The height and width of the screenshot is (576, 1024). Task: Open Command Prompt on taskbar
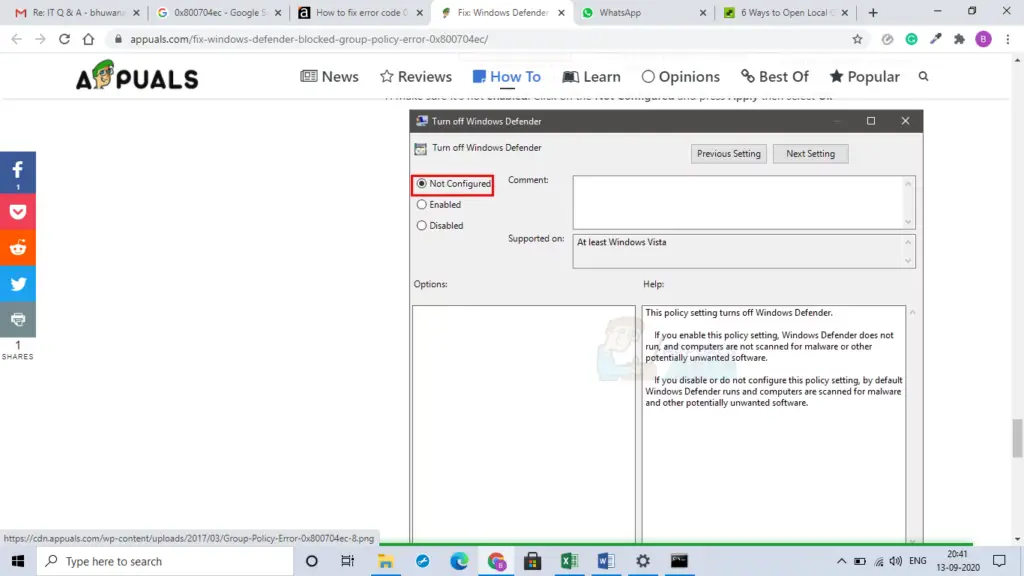pos(679,561)
